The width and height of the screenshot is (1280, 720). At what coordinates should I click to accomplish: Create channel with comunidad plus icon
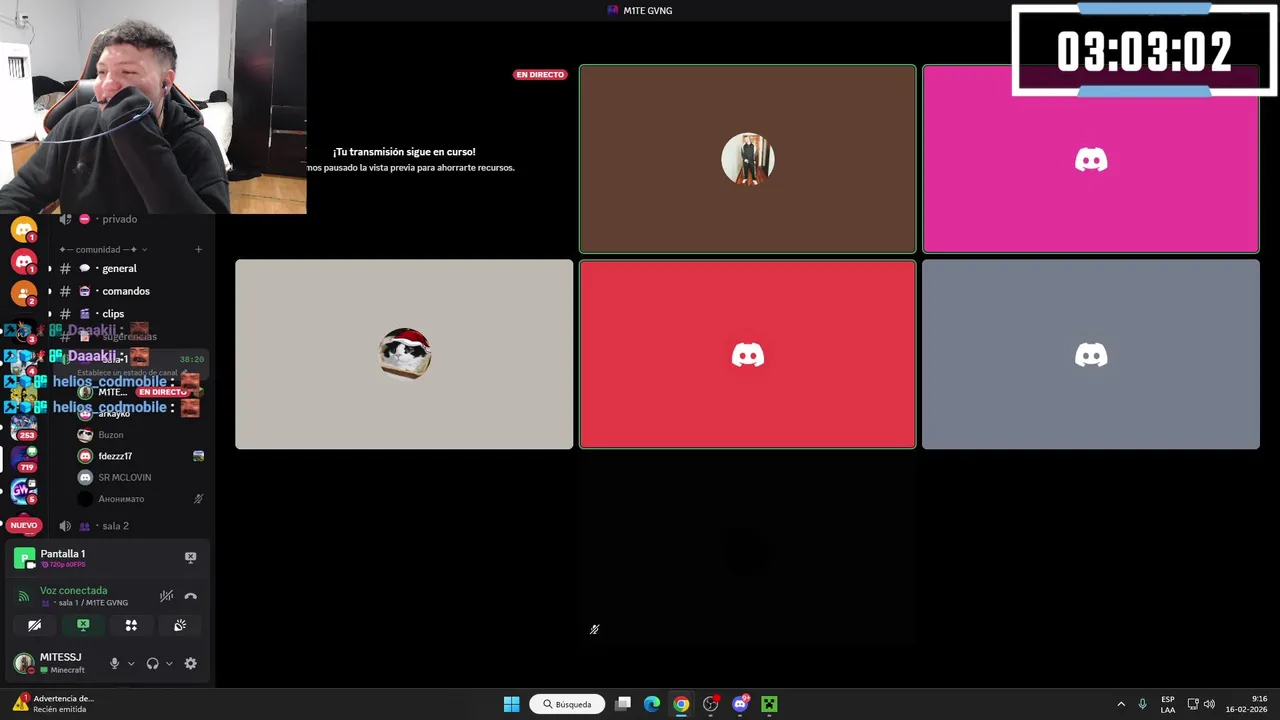coord(198,249)
